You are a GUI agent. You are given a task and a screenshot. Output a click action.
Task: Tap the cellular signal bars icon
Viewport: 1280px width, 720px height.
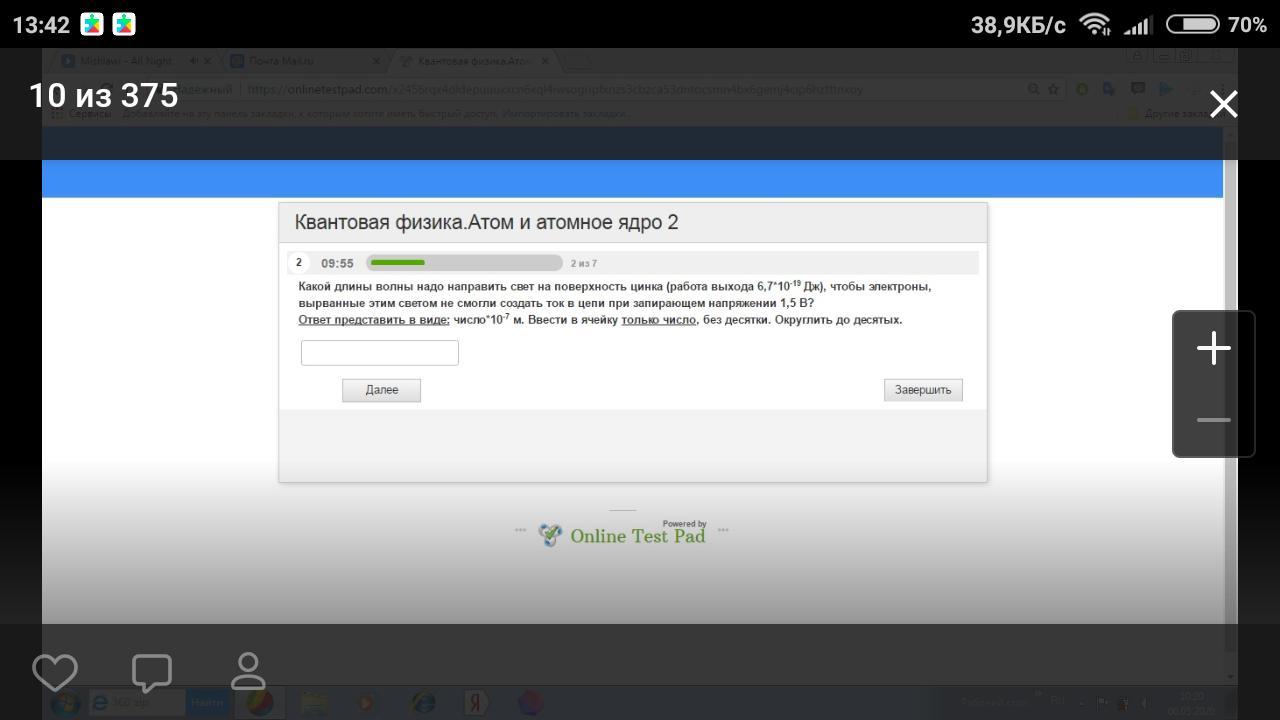coord(1136,25)
